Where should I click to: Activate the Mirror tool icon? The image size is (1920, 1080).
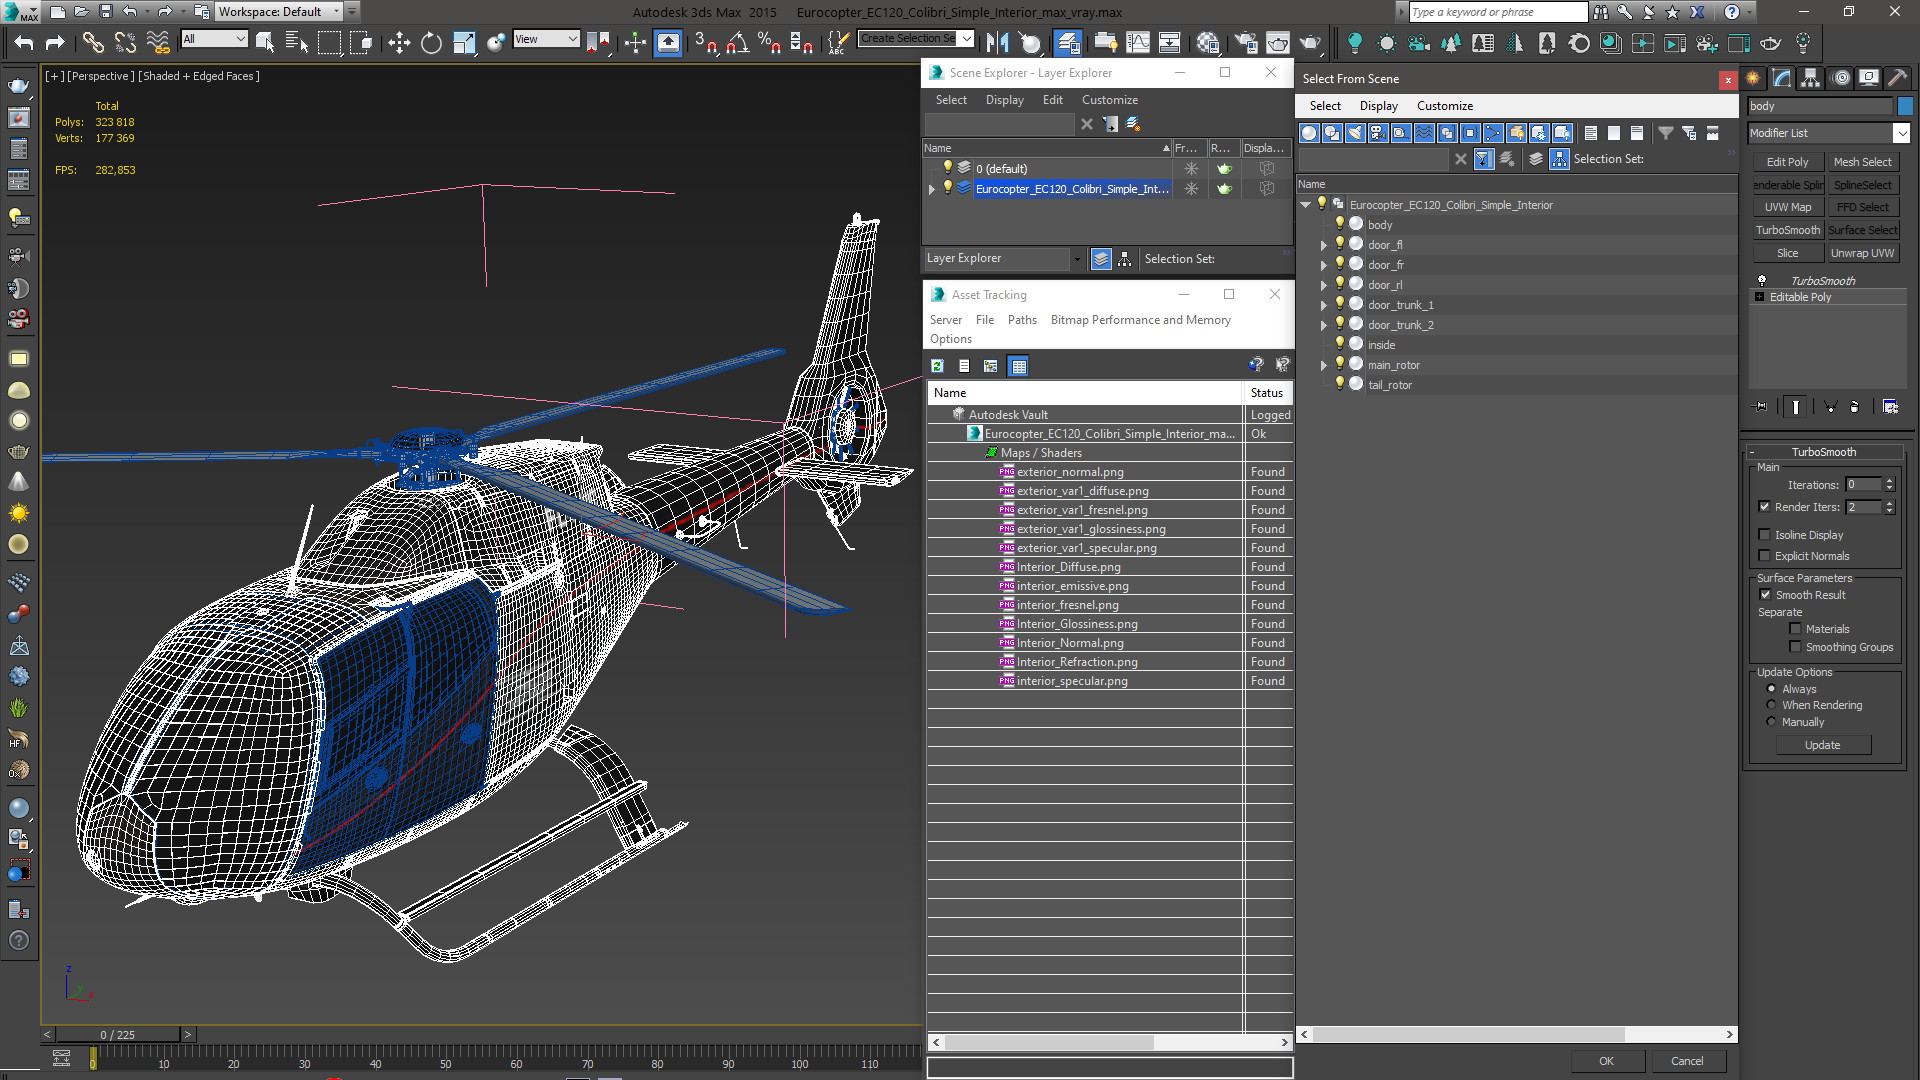pyautogui.click(x=997, y=42)
